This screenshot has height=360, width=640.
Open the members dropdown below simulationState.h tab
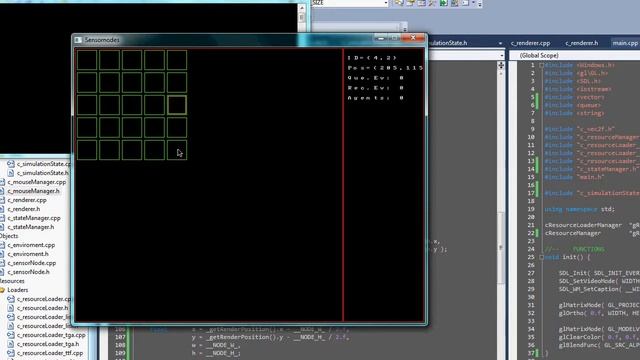pos(502,56)
